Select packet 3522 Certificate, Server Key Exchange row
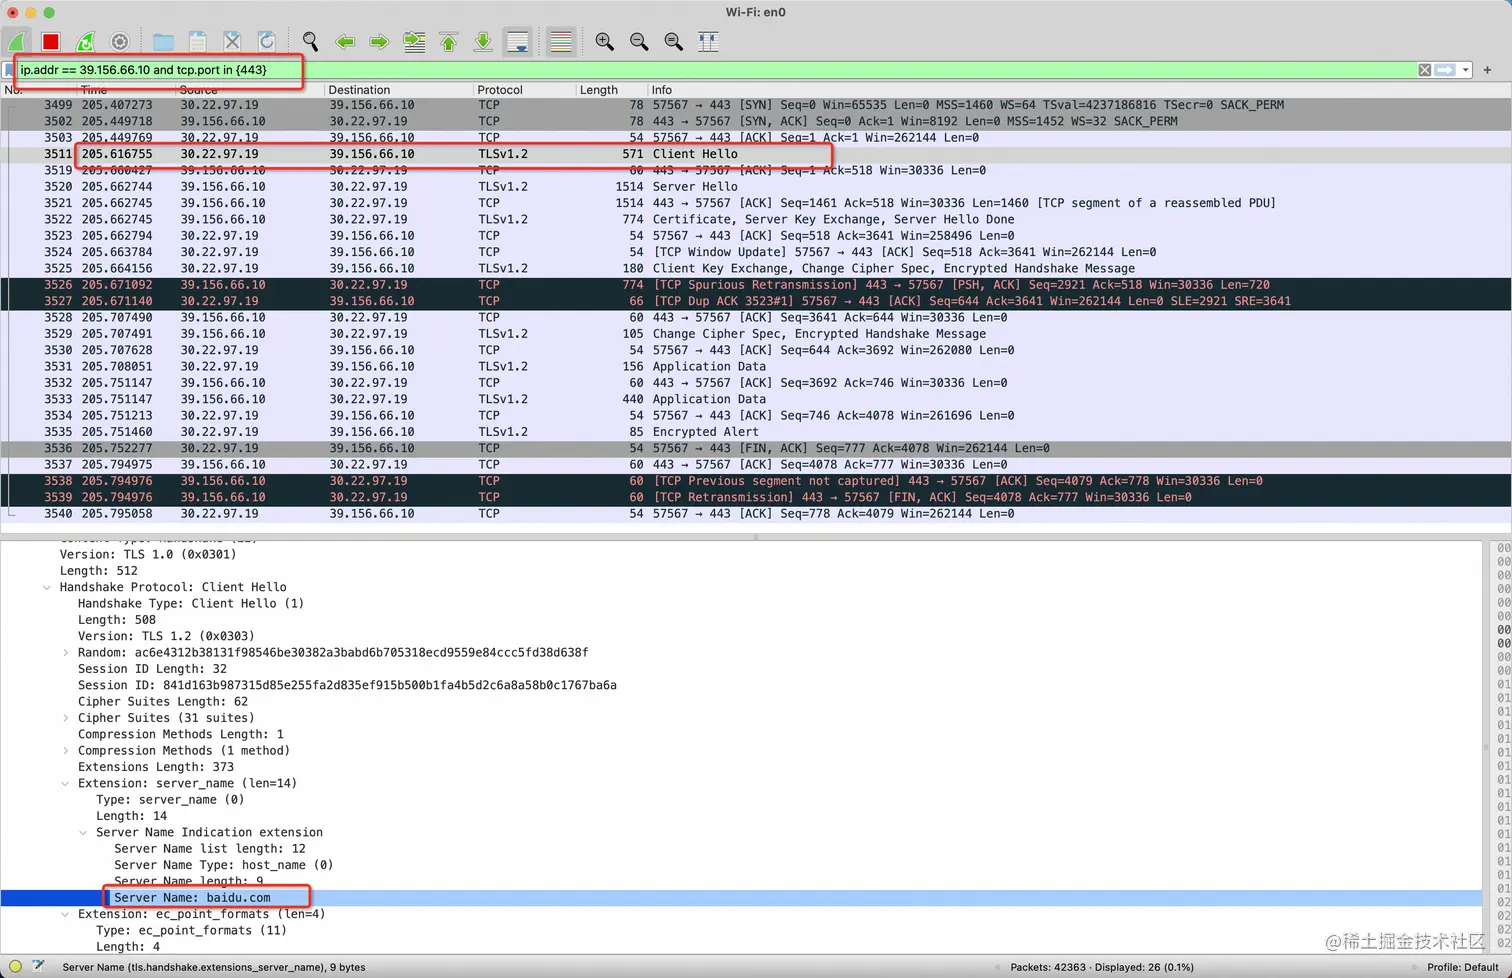The height and width of the screenshot is (978, 1512). (x=755, y=219)
